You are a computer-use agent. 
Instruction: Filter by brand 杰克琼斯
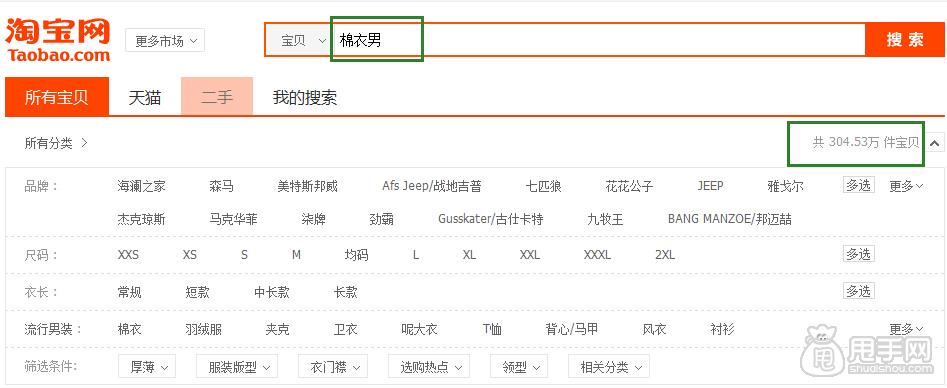pyautogui.click(x=141, y=218)
